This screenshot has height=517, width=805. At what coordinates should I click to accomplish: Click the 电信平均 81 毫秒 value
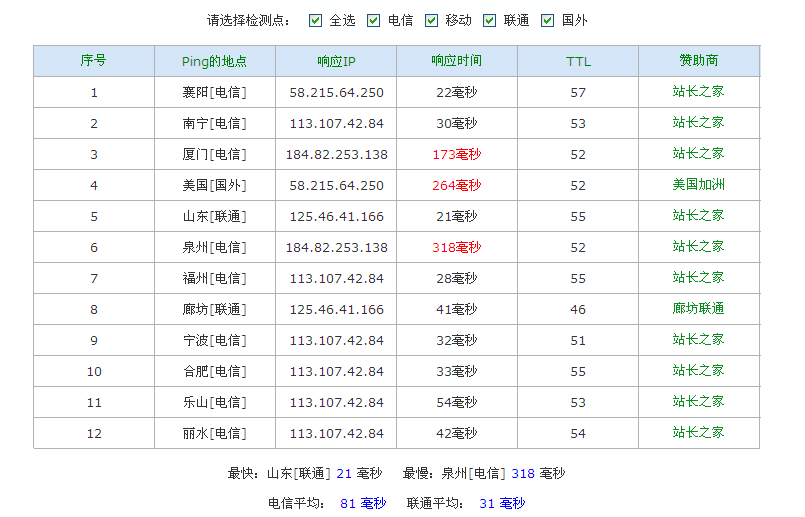[363, 503]
